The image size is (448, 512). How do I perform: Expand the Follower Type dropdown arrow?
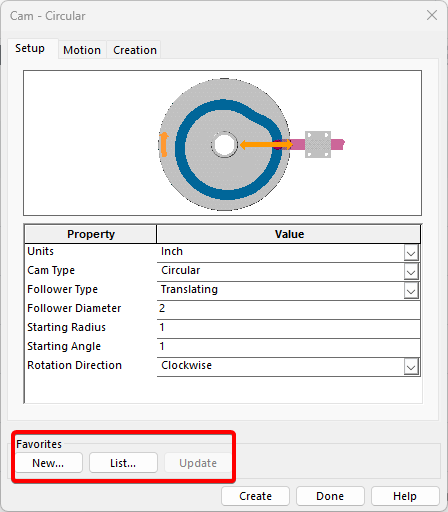click(x=411, y=291)
